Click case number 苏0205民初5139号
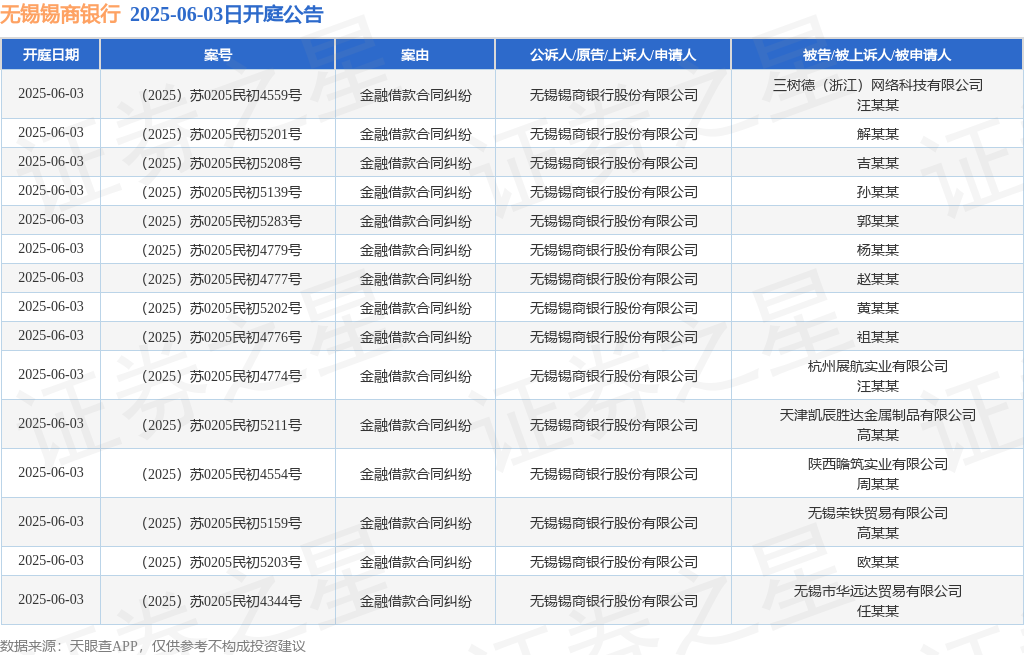Image resolution: width=1024 pixels, height=655 pixels. (246, 192)
